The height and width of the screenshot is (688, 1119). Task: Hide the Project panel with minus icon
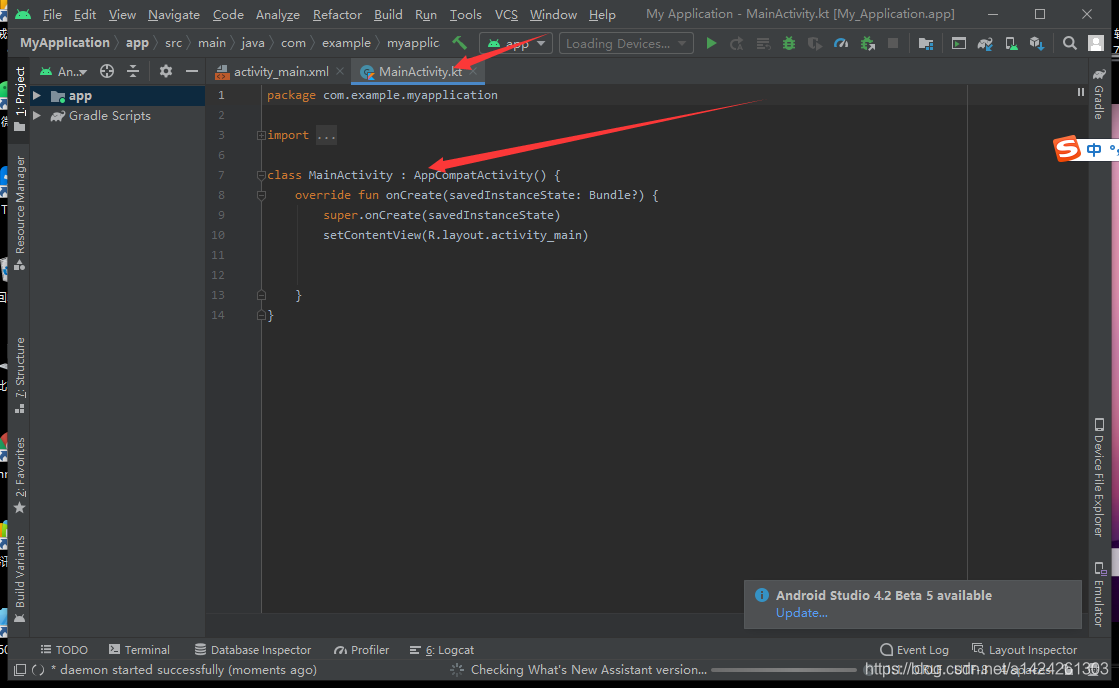point(191,71)
